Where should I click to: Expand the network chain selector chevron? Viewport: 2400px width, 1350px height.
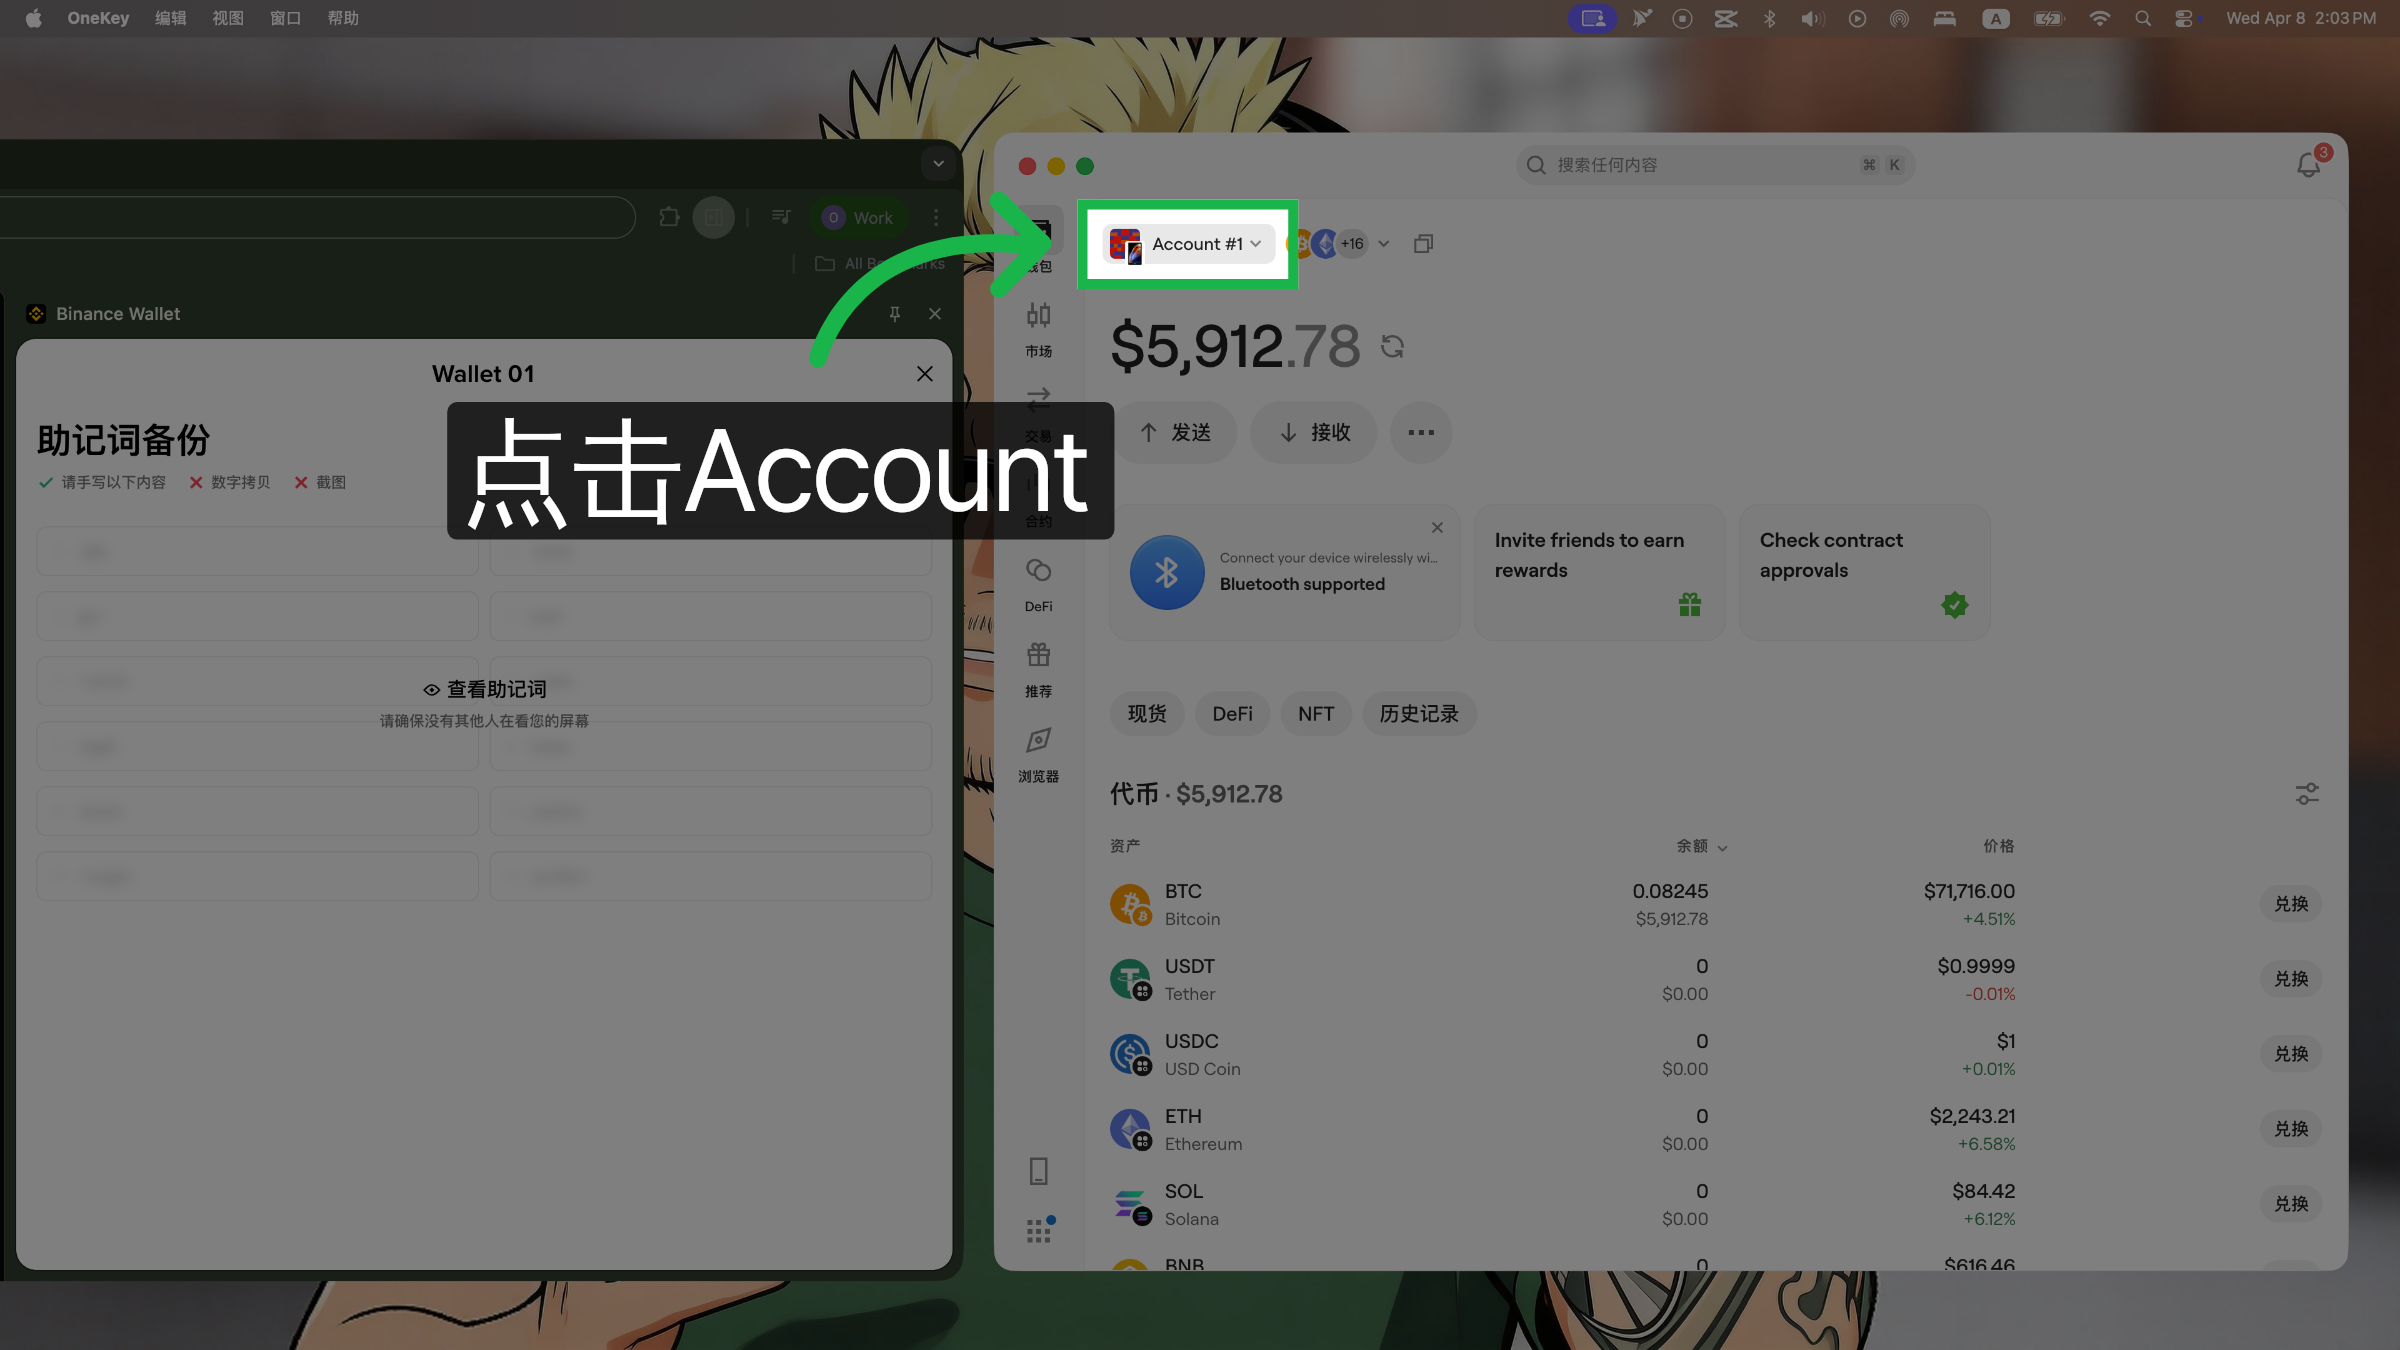1384,244
